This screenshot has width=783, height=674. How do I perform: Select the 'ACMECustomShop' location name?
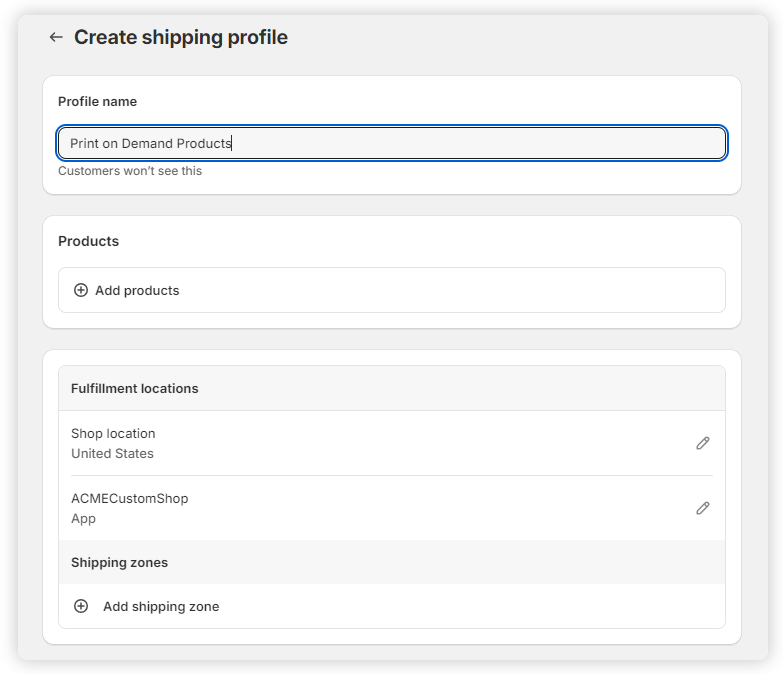coord(129,498)
